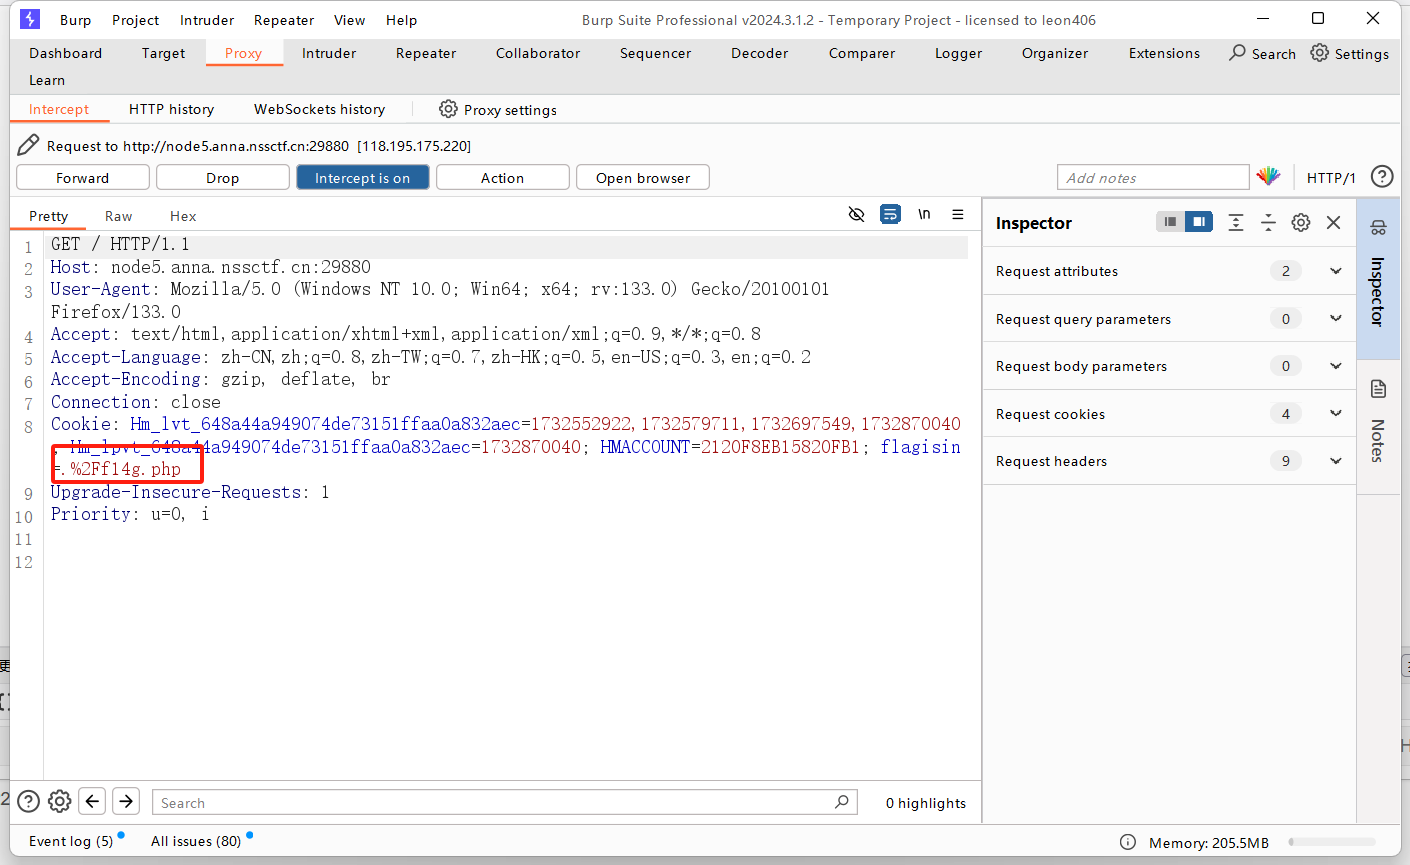Open All issues (80) status item
This screenshot has width=1410, height=865.
pyautogui.click(x=196, y=841)
